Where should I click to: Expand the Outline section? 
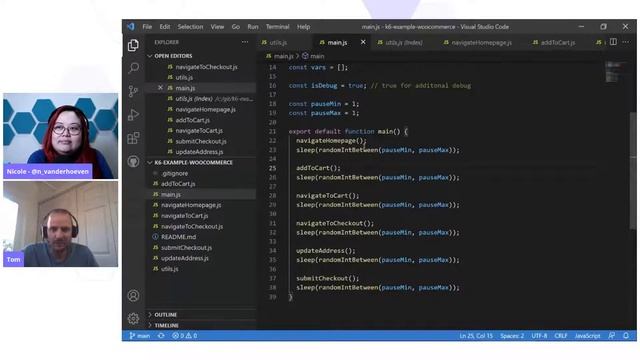pos(166,315)
